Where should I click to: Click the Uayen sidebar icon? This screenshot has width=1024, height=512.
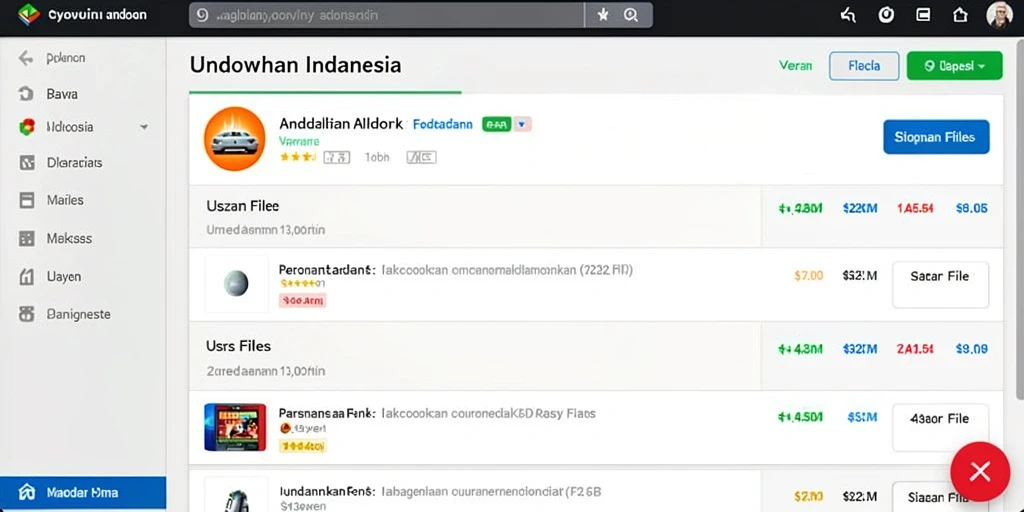point(26,277)
